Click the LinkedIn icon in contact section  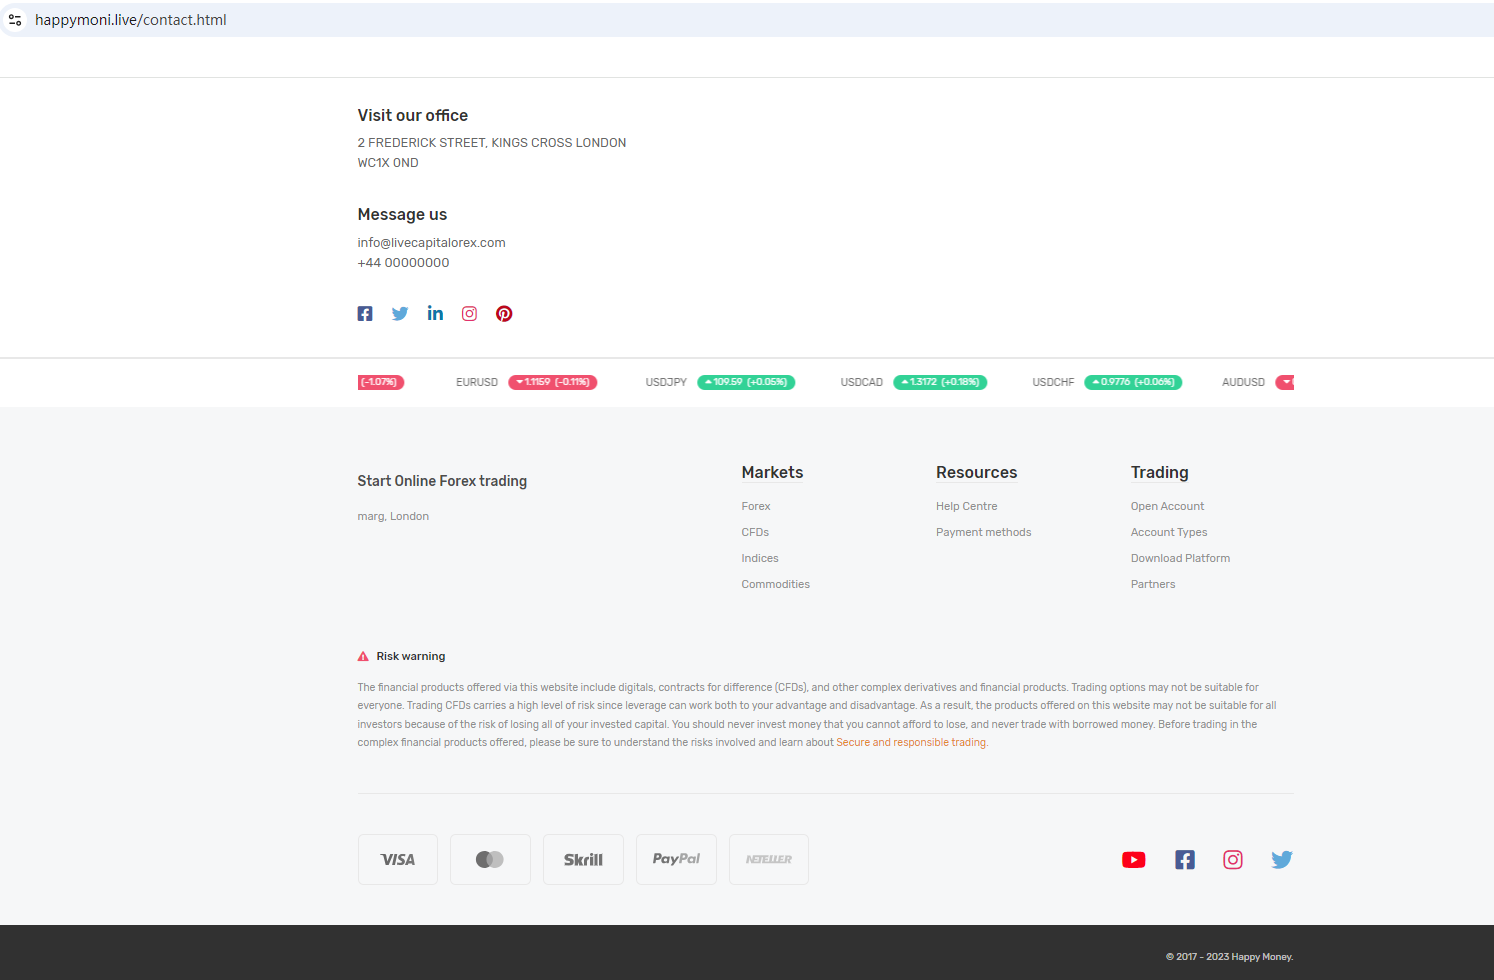pos(435,314)
